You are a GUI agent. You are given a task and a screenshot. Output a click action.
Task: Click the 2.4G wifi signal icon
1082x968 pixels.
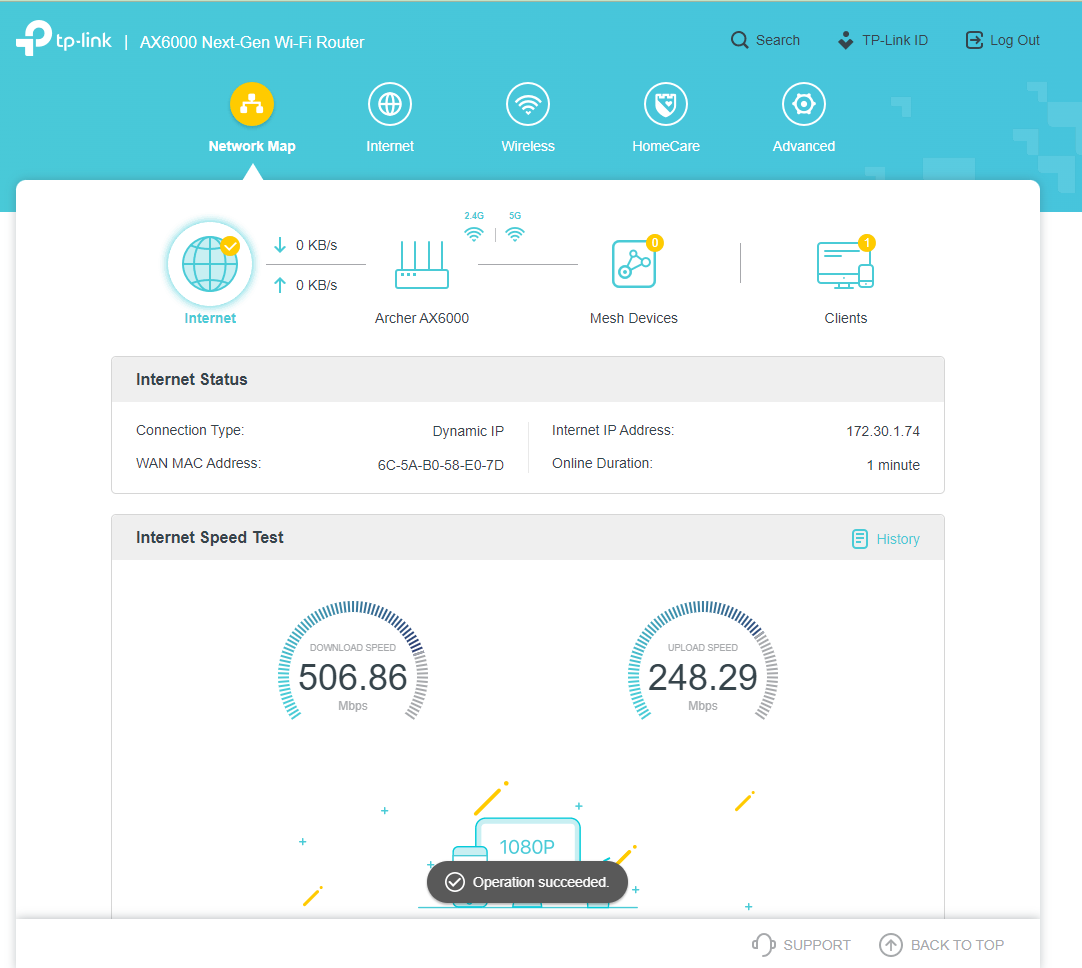click(x=473, y=234)
